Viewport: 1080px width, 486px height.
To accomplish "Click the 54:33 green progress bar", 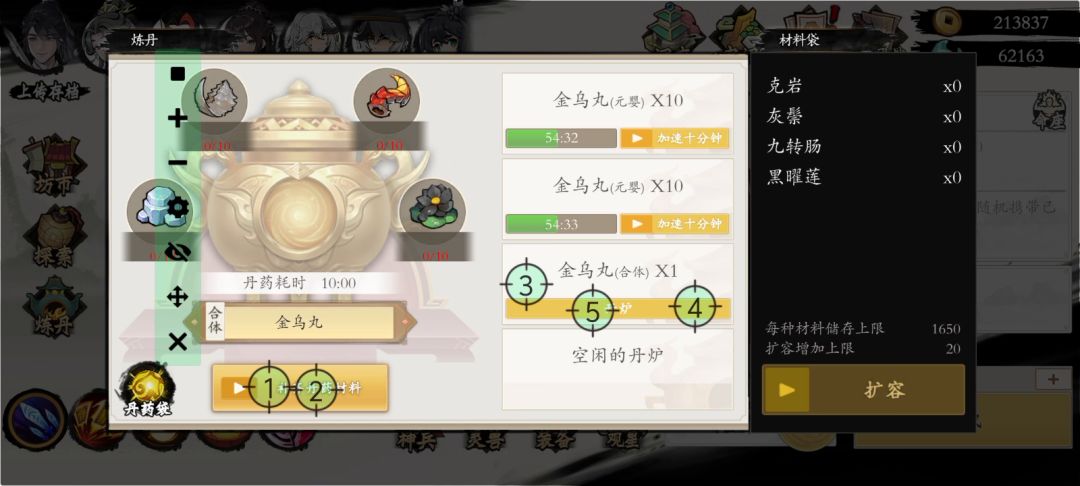I will pos(561,224).
